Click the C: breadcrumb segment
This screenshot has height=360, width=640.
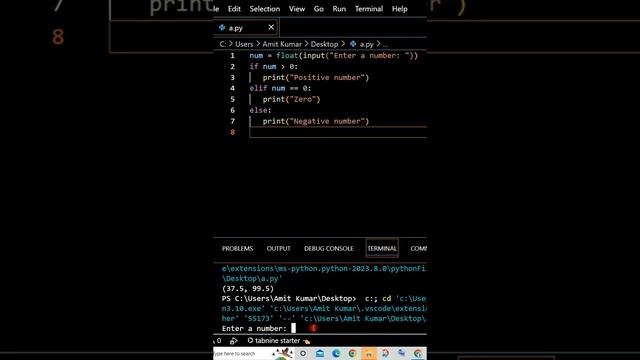coord(222,44)
